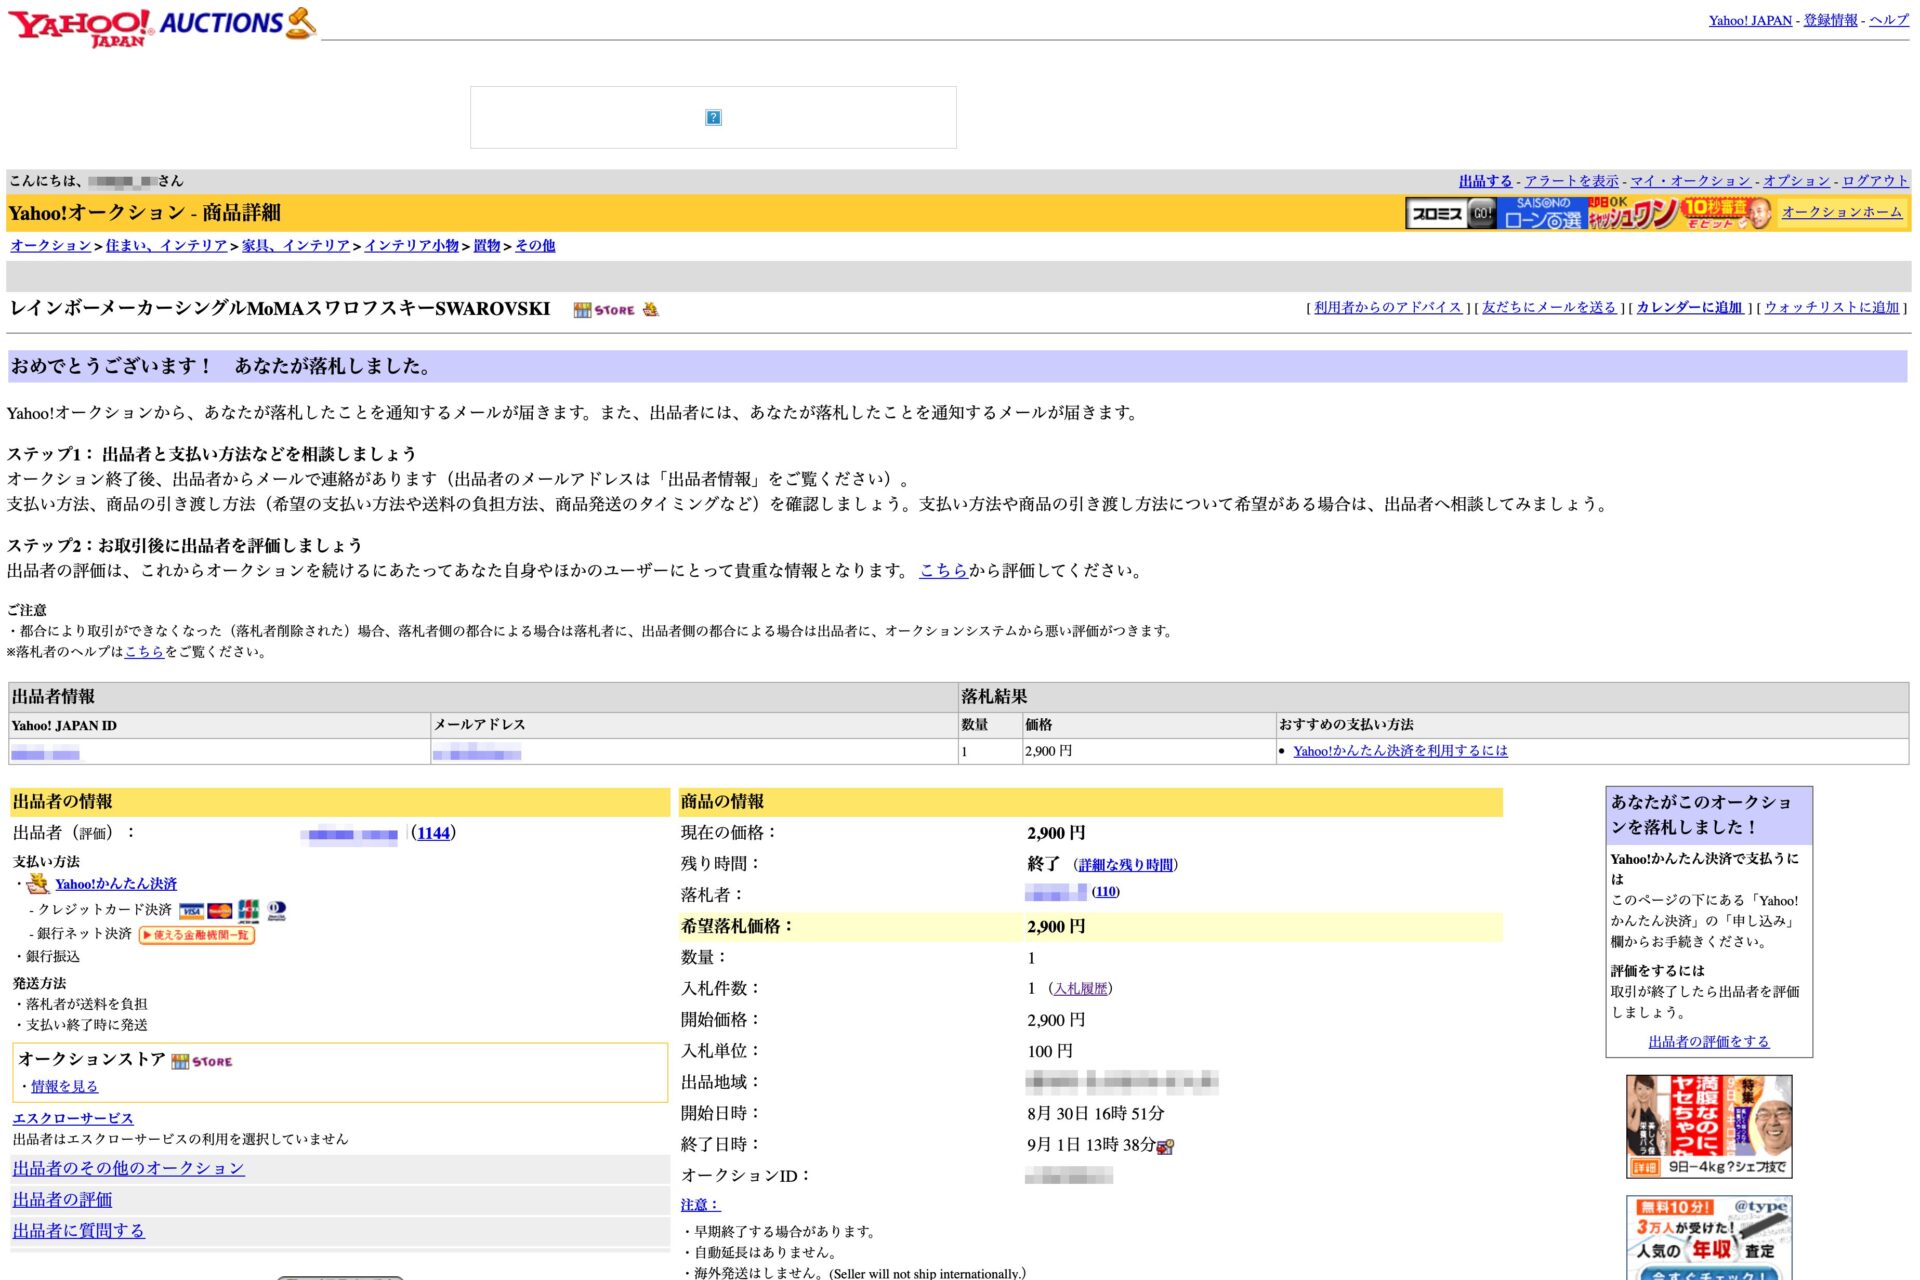
Task: Open the 住まい、インテリア breadcrumb
Action: click(x=166, y=245)
